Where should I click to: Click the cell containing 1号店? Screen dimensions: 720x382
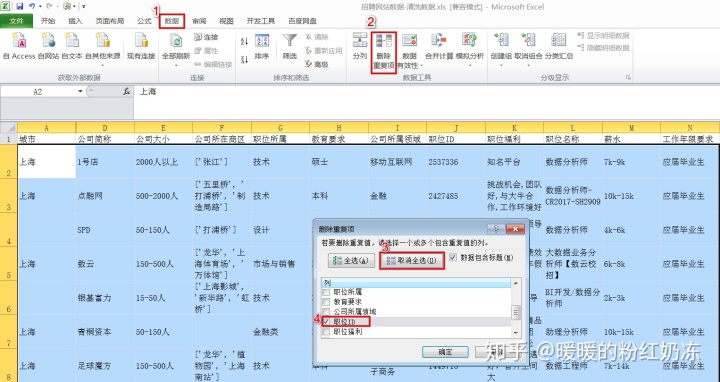(105, 162)
